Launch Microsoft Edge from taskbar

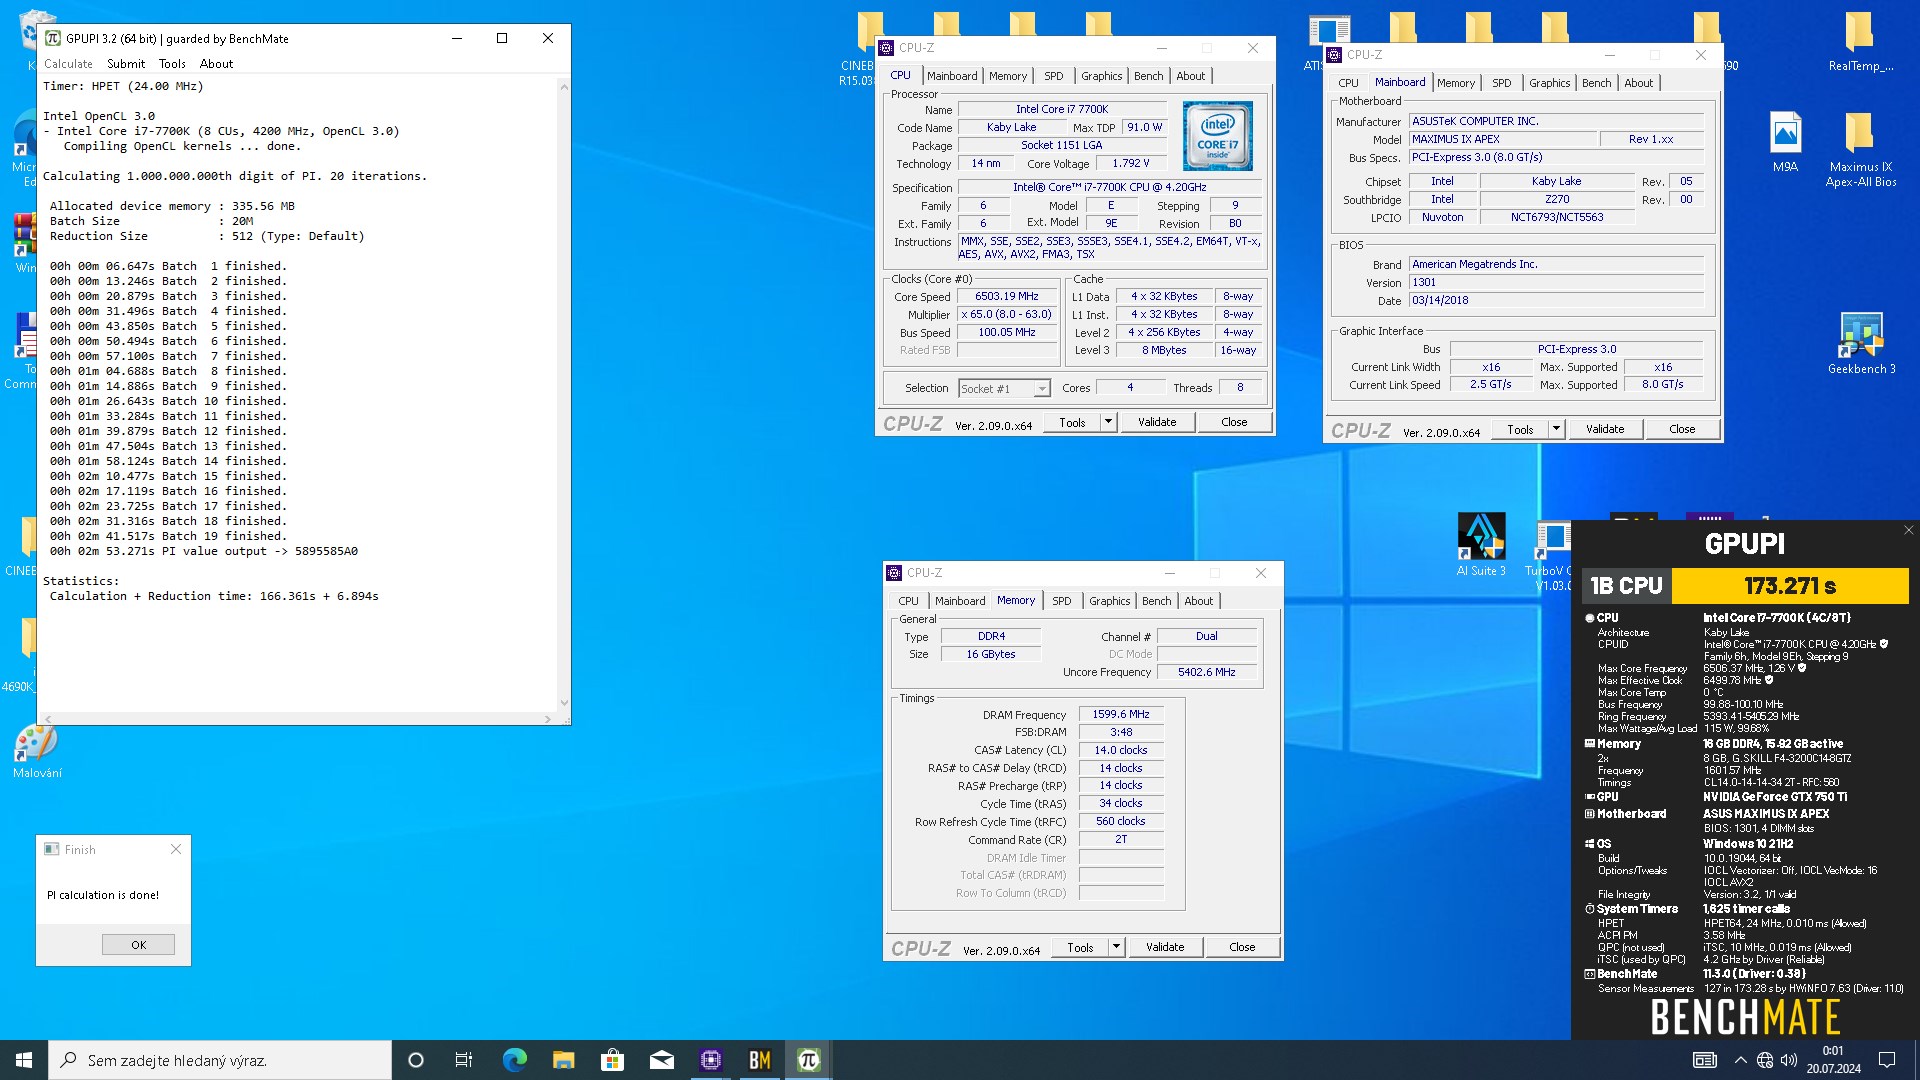click(x=514, y=1060)
